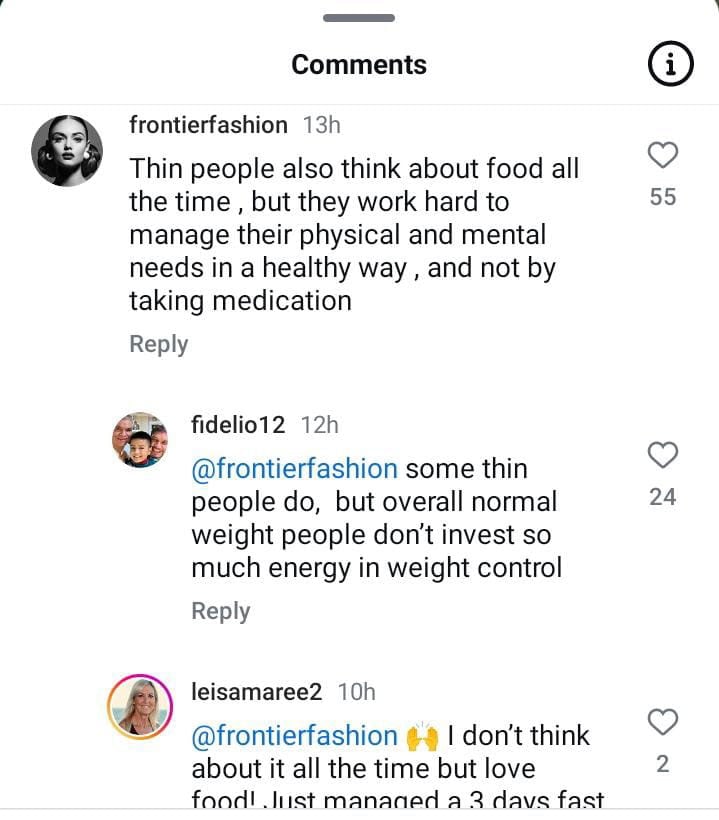Viewport: 719px width, 820px height.
Task: View the 55 likes count
Action: point(663,197)
